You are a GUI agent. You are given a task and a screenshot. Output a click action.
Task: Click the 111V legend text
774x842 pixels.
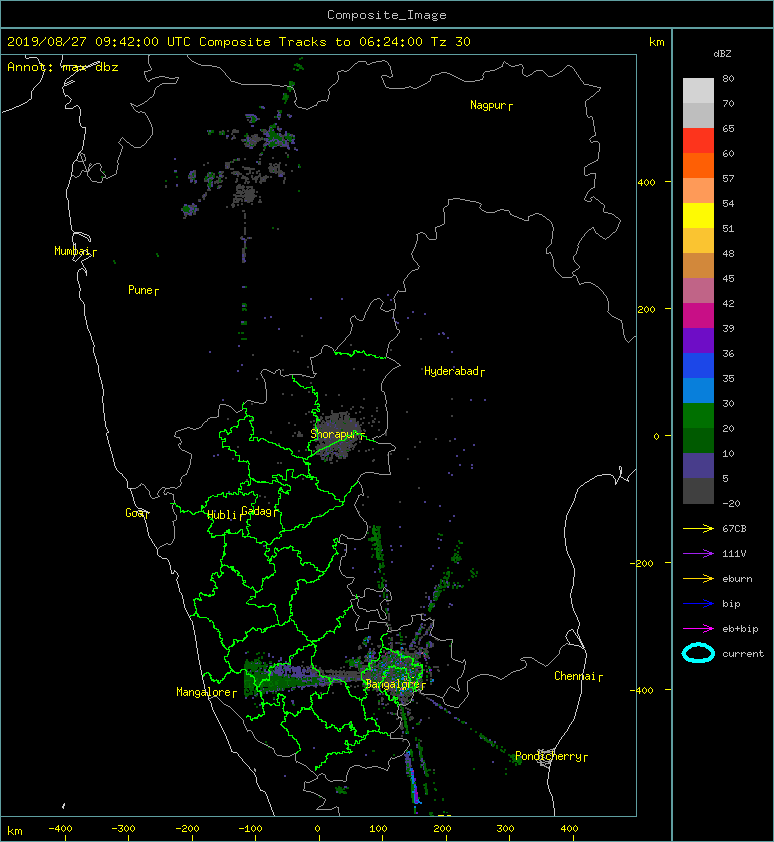[x=734, y=554]
